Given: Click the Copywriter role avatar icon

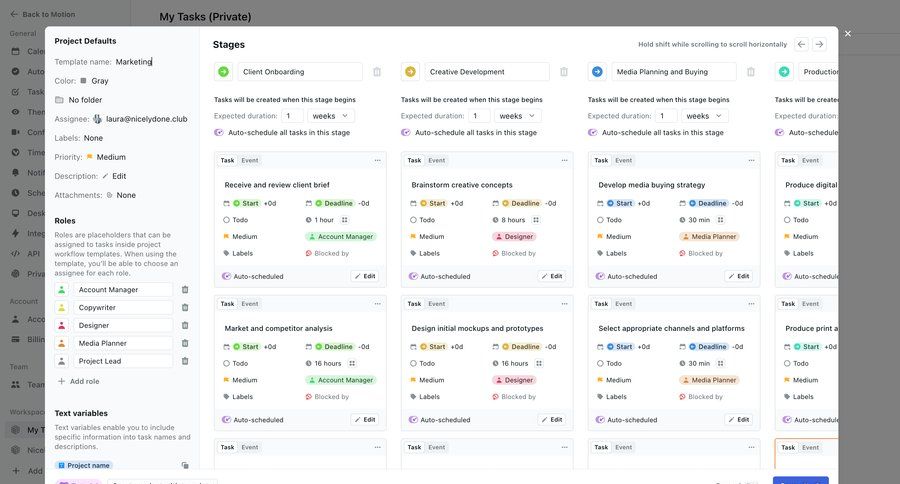Looking at the screenshot, I should tap(62, 308).
